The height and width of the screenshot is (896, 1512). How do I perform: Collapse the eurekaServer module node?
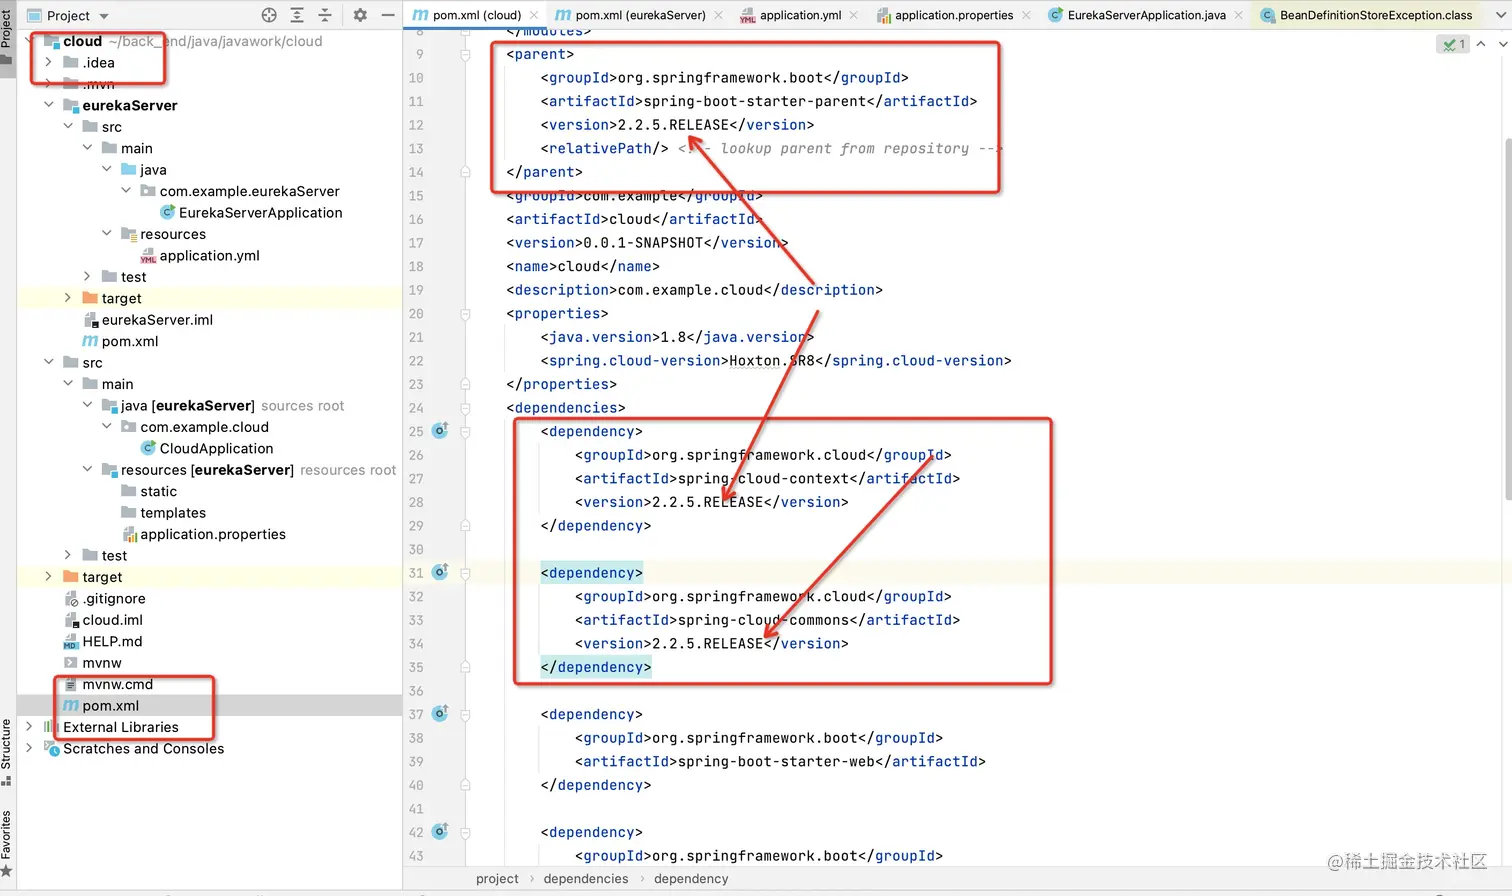[x=48, y=105]
